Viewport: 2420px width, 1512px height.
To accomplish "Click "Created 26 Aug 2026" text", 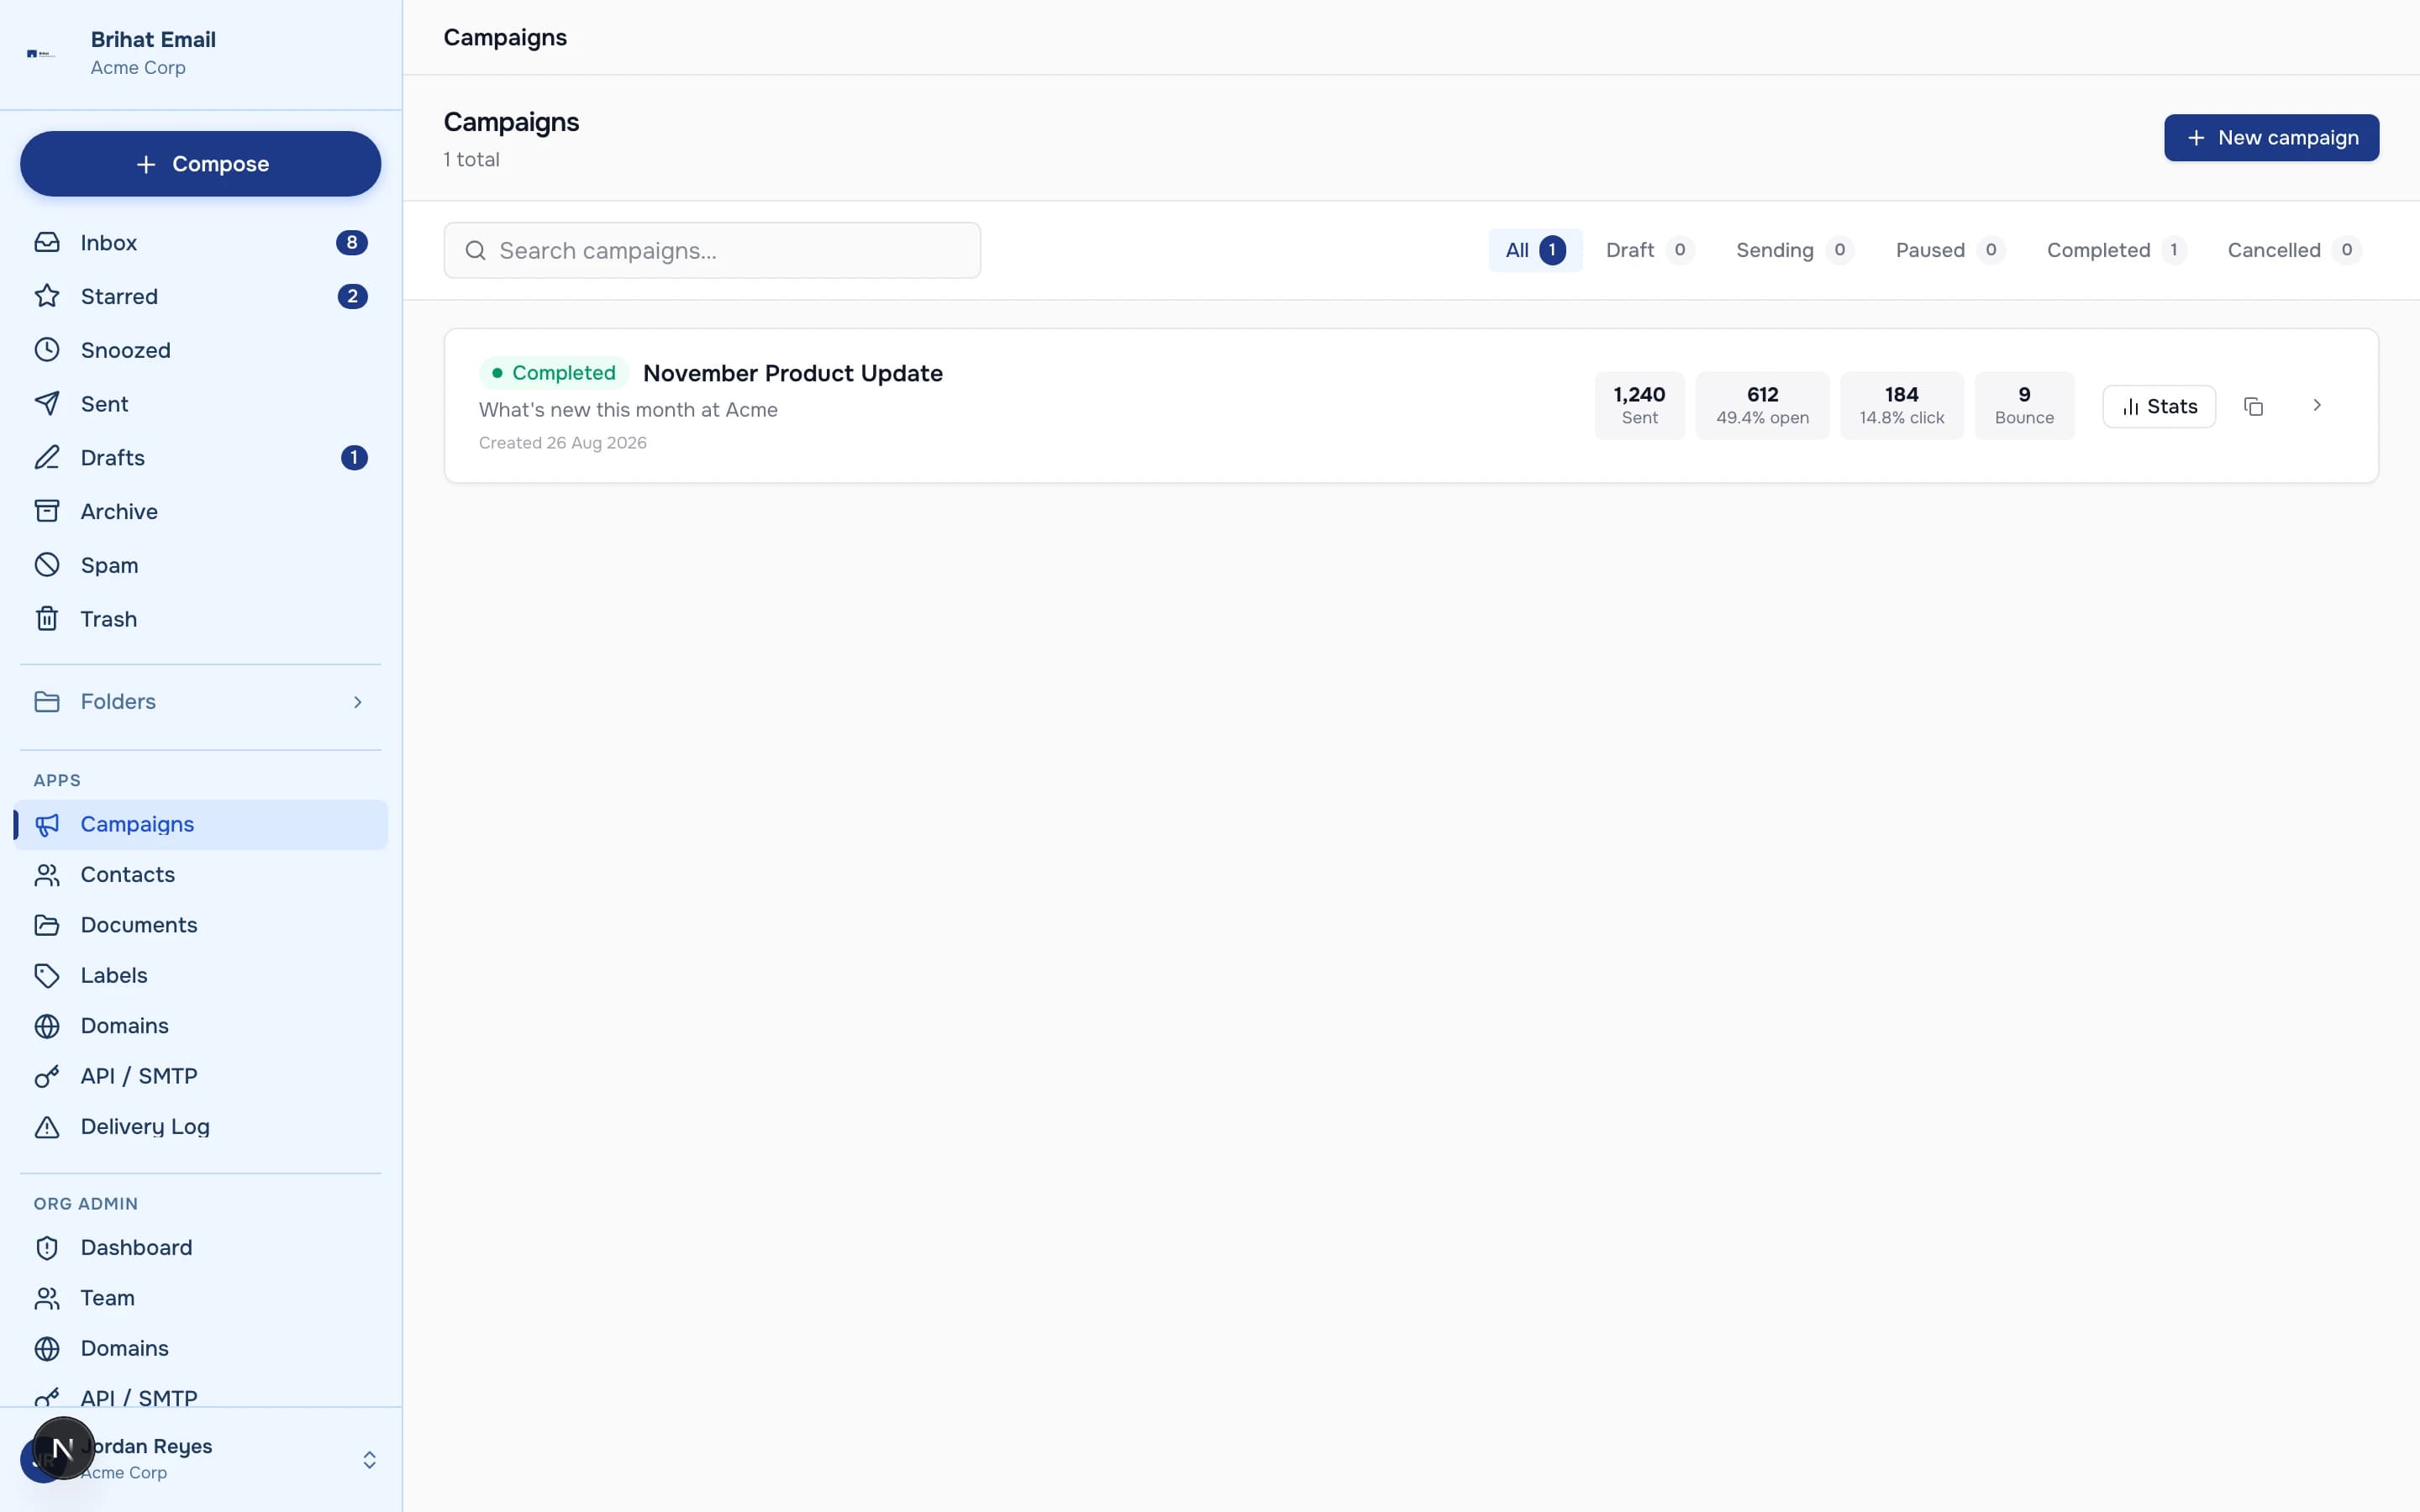I will [562, 443].
